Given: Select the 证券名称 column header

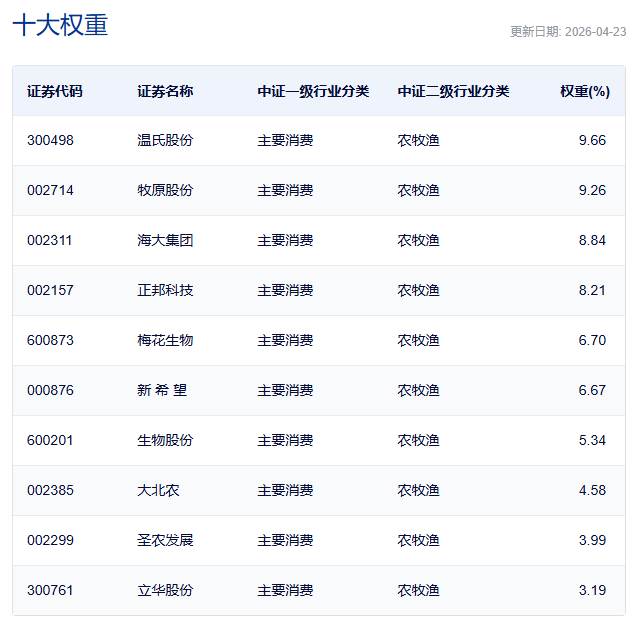Looking at the screenshot, I should 165,91.
